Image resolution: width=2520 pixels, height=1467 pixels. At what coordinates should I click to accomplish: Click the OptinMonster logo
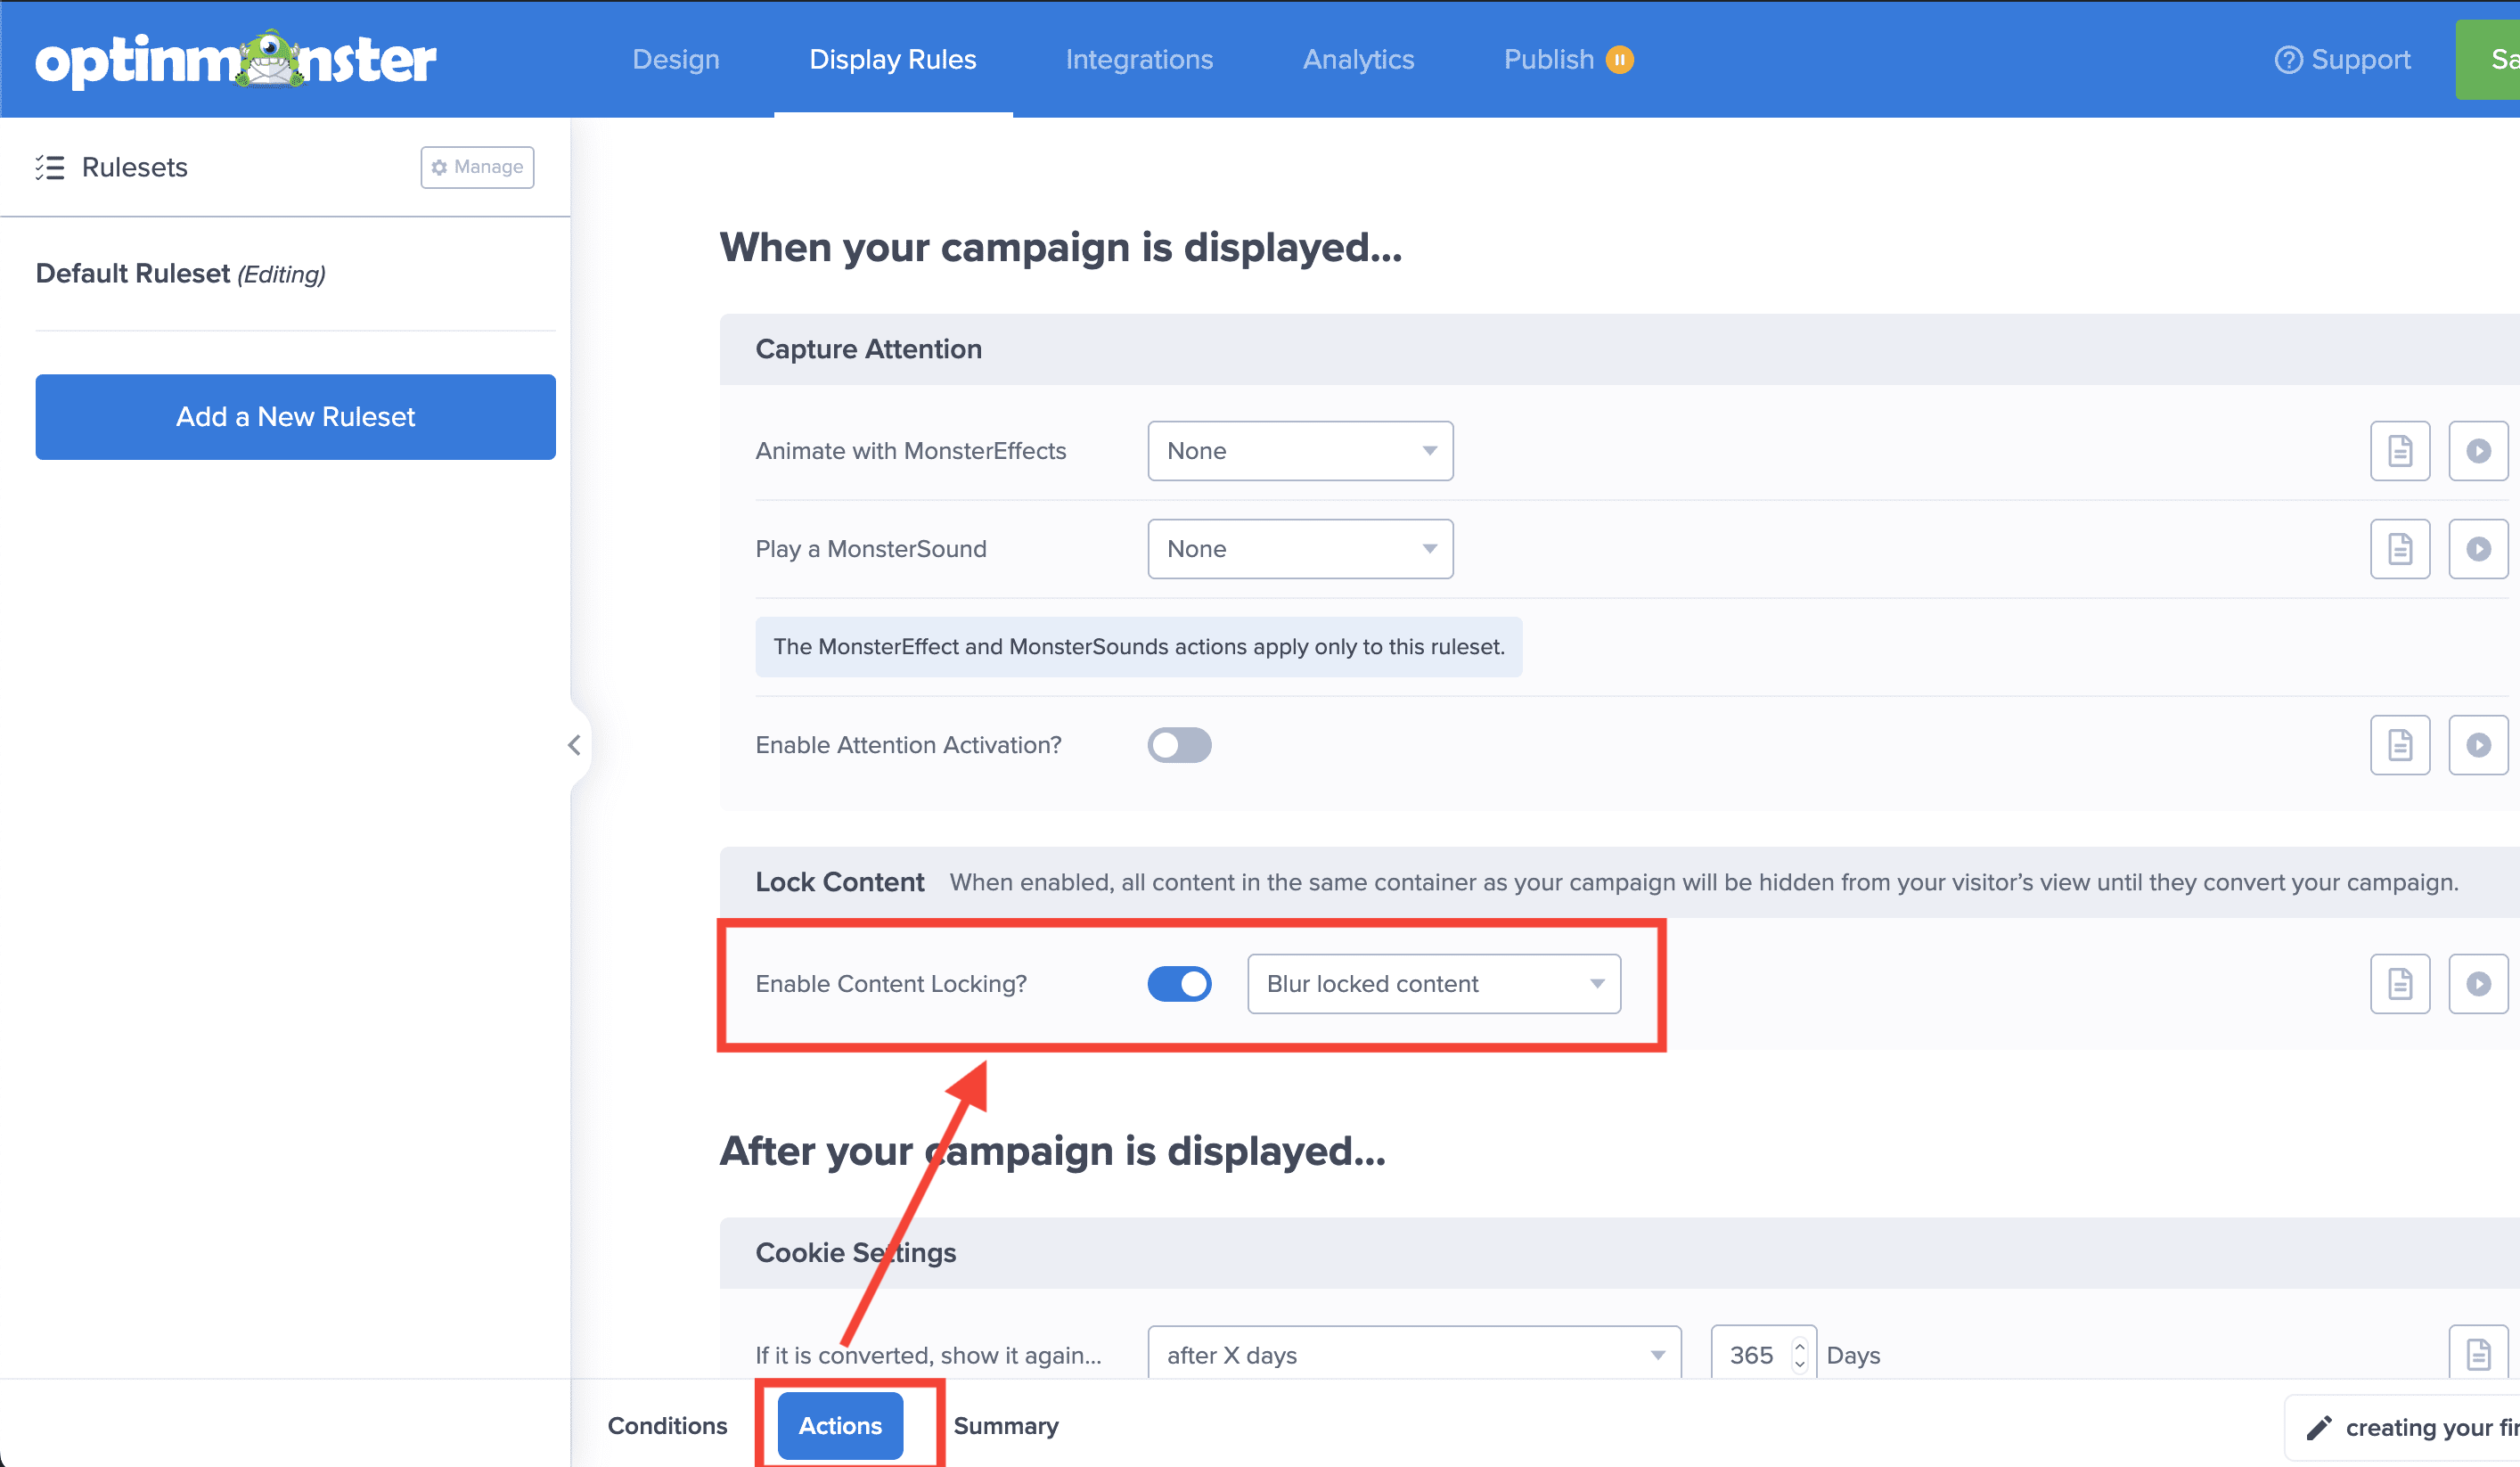[x=236, y=60]
